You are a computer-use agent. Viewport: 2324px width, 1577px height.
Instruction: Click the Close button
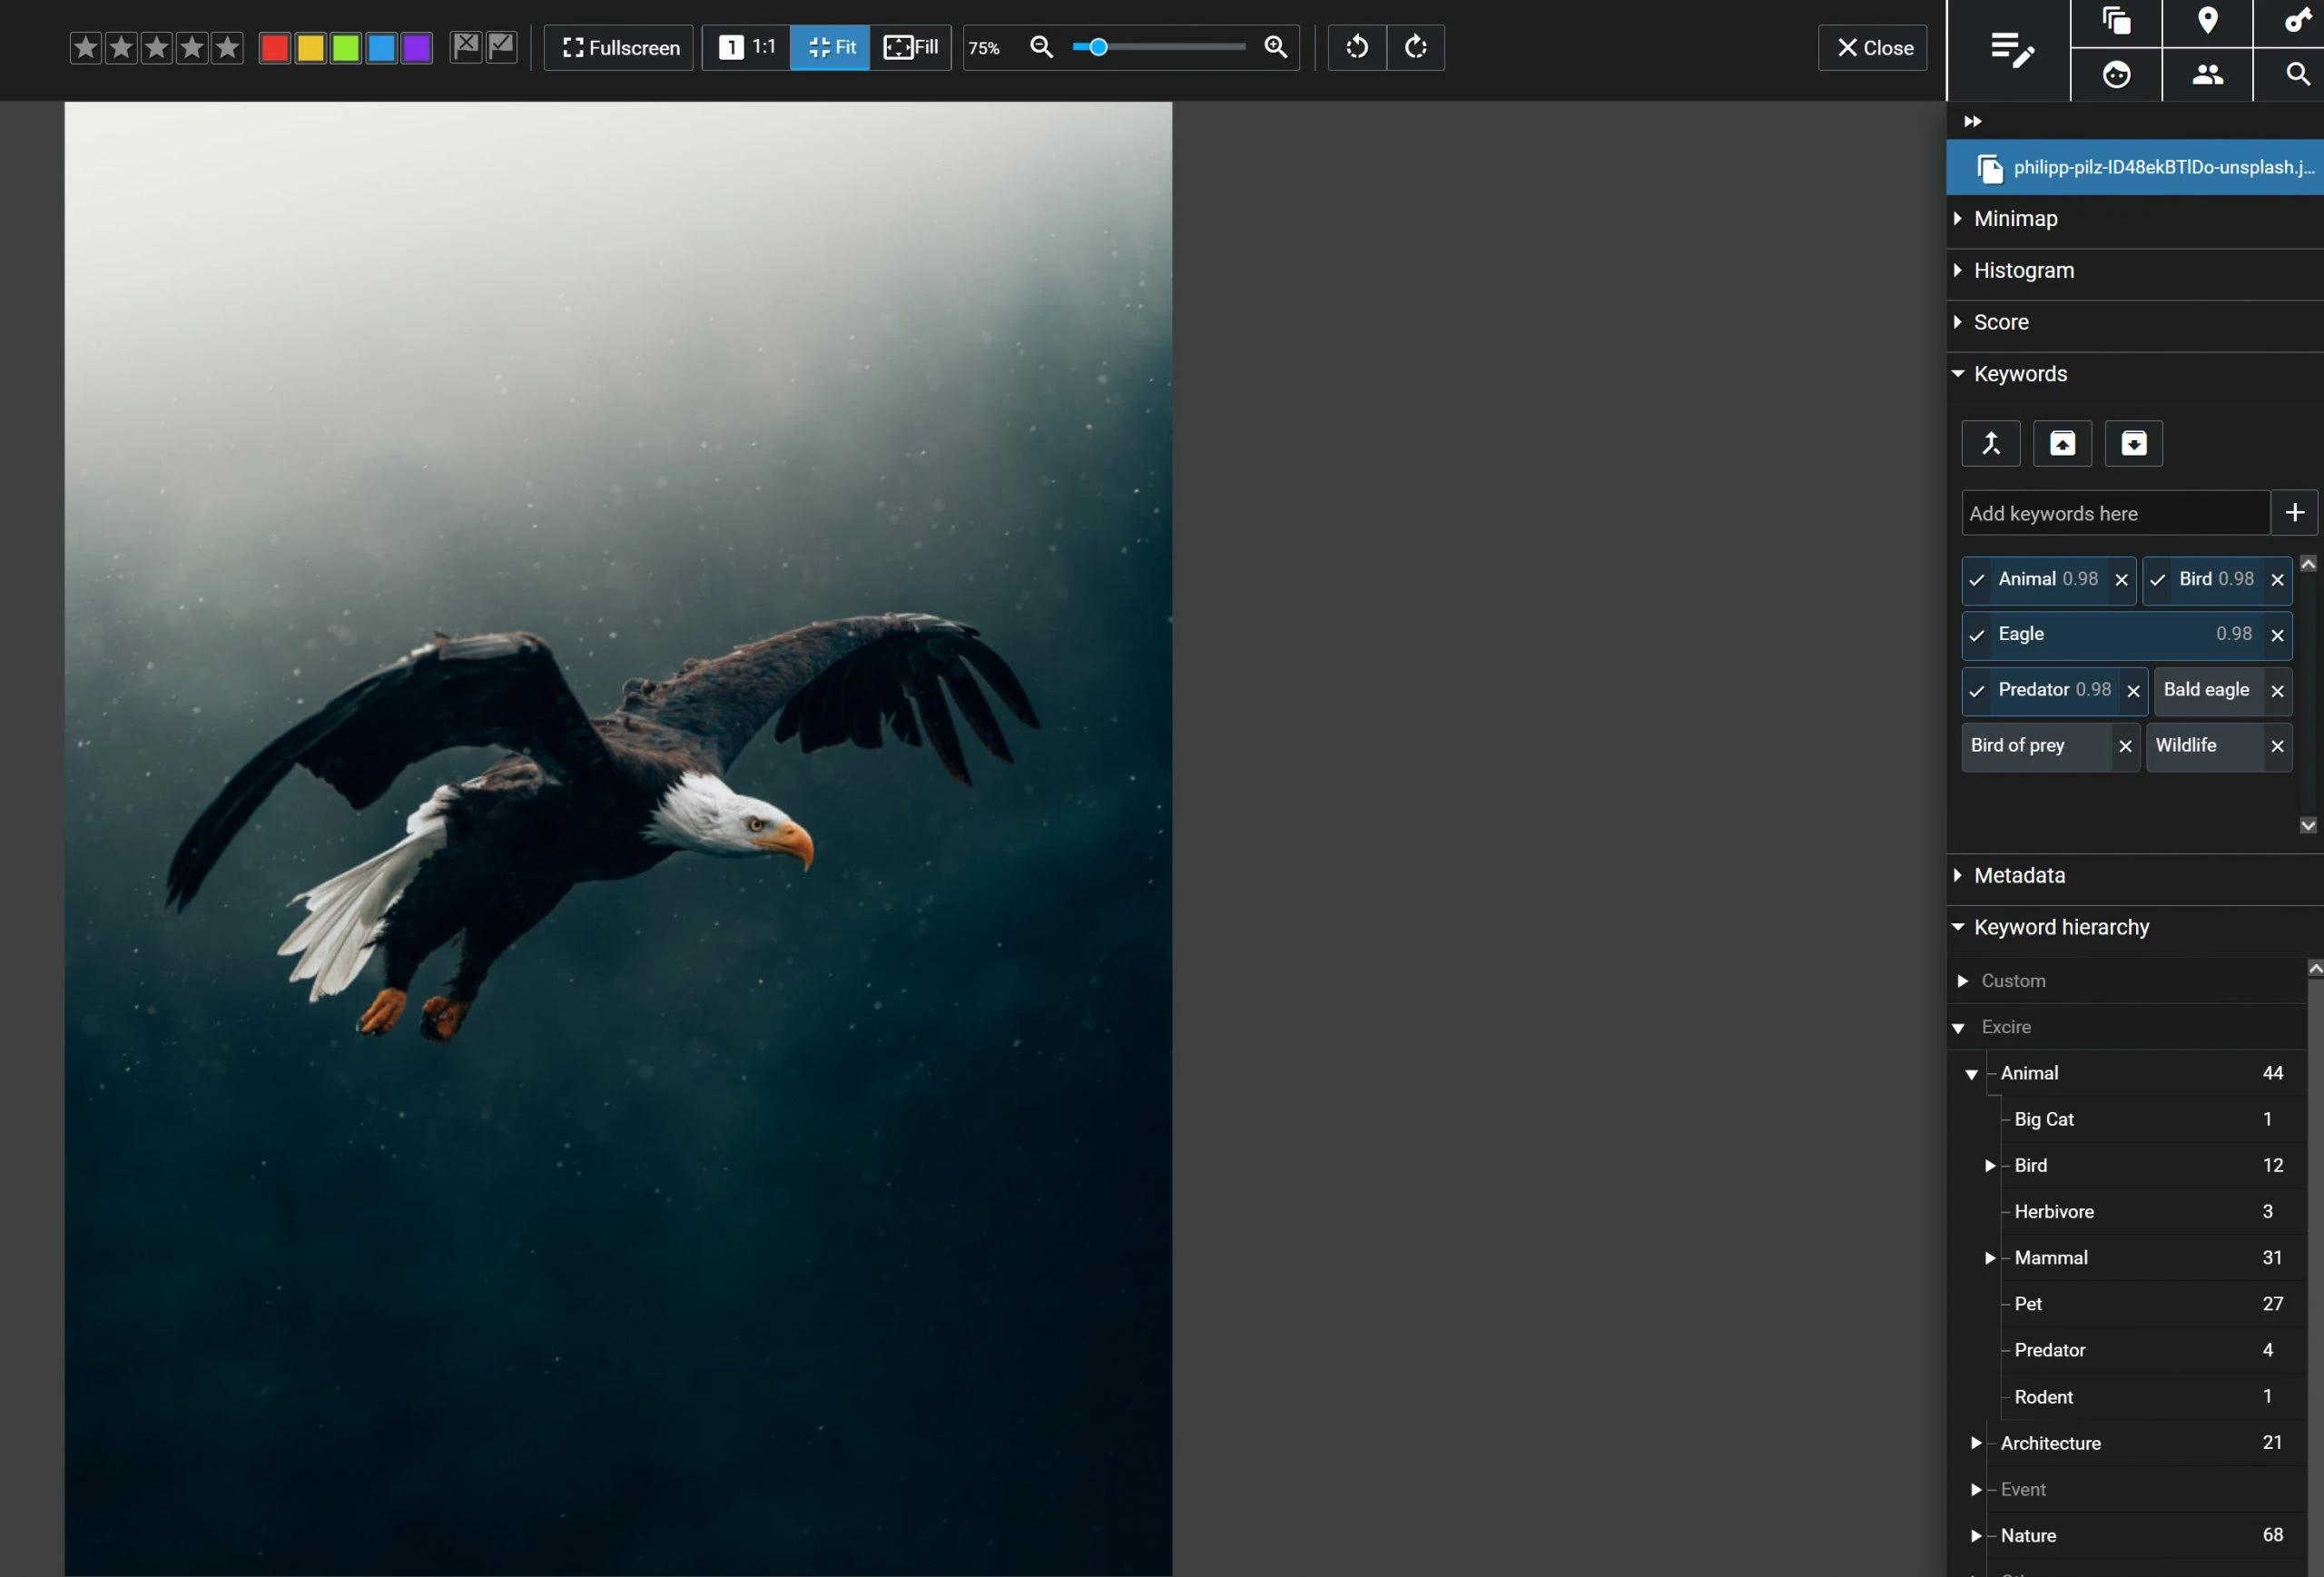1871,47
